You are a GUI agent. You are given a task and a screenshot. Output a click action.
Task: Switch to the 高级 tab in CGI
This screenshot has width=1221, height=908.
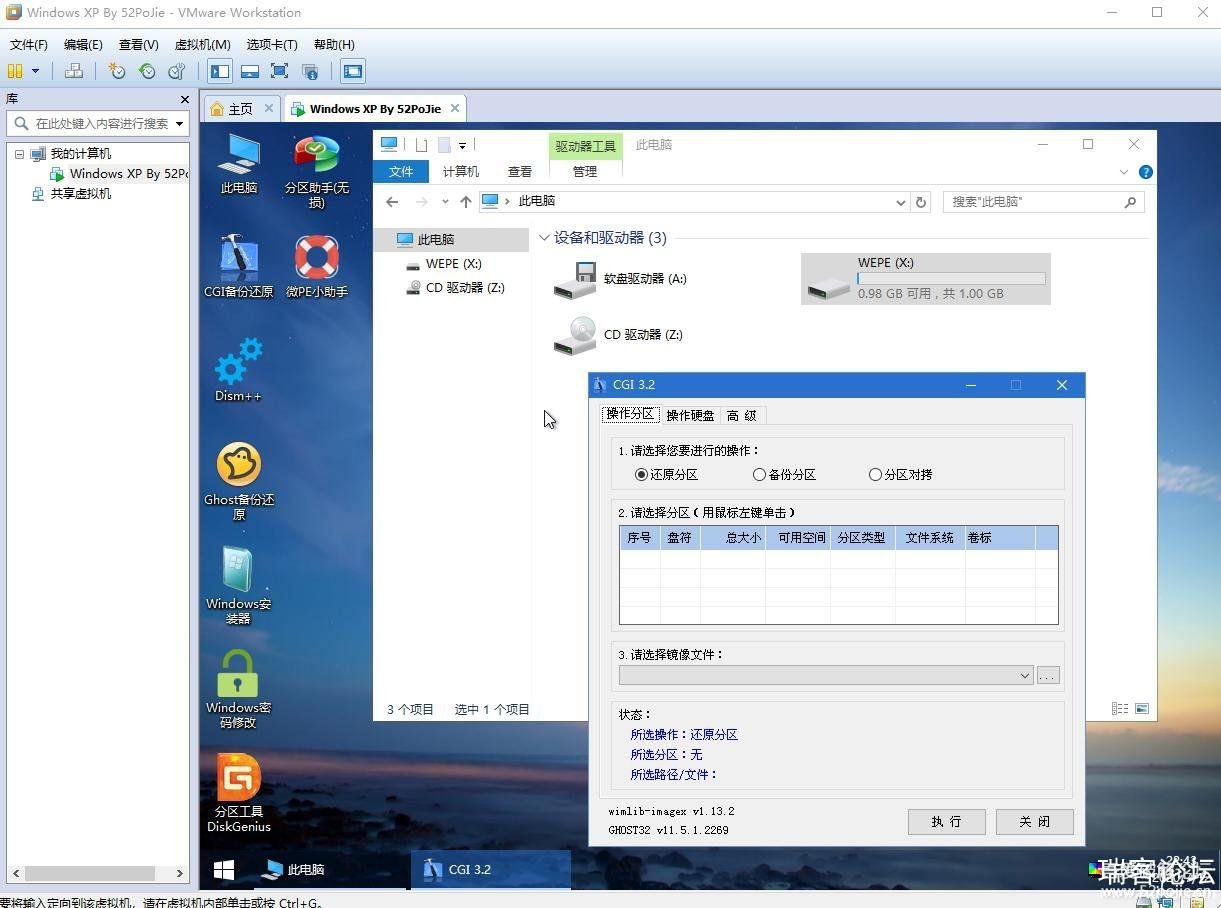[x=741, y=415]
